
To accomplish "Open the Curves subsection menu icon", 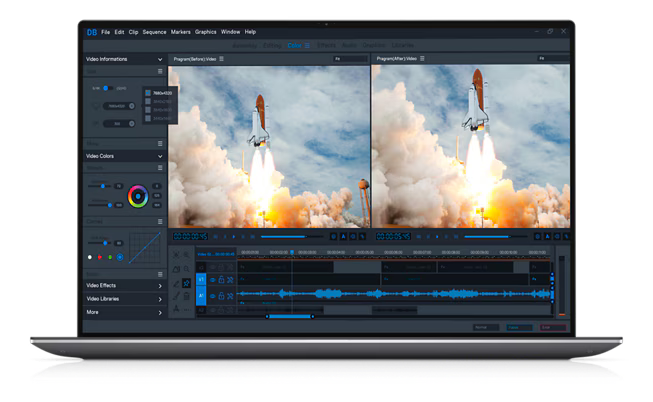I will pyautogui.click(x=160, y=221).
